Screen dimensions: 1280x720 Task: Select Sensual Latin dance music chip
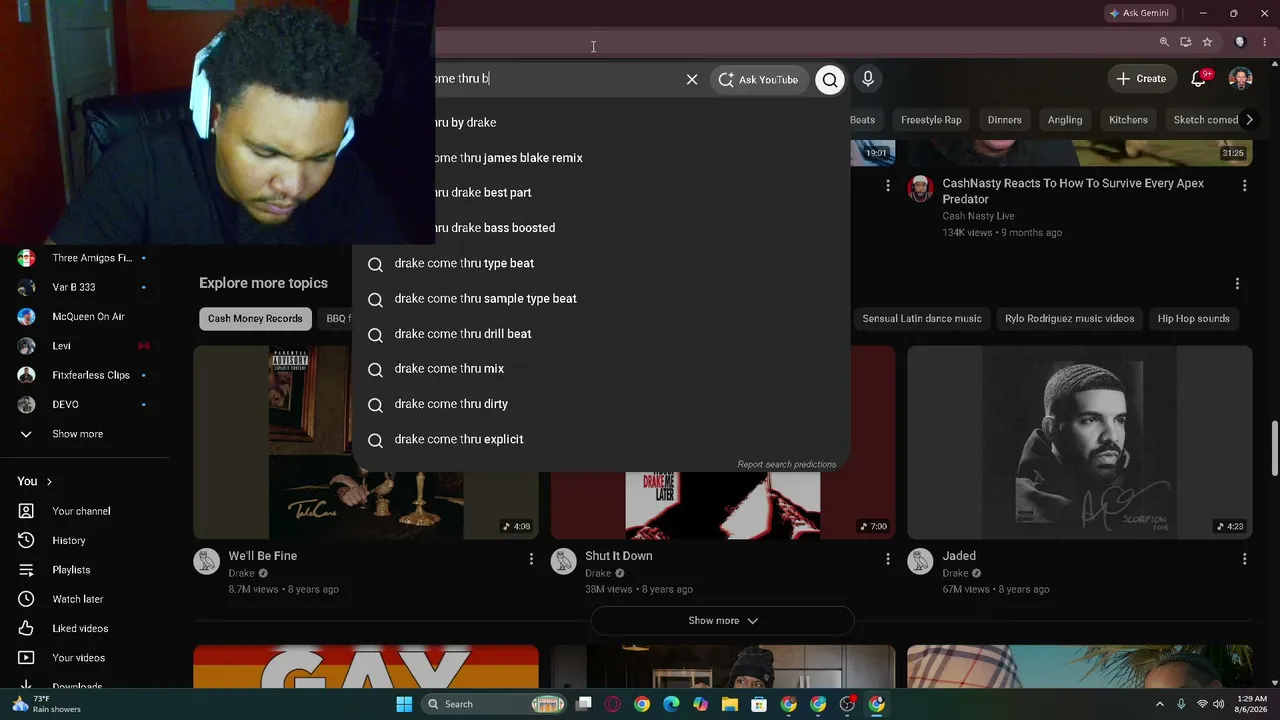(x=922, y=319)
